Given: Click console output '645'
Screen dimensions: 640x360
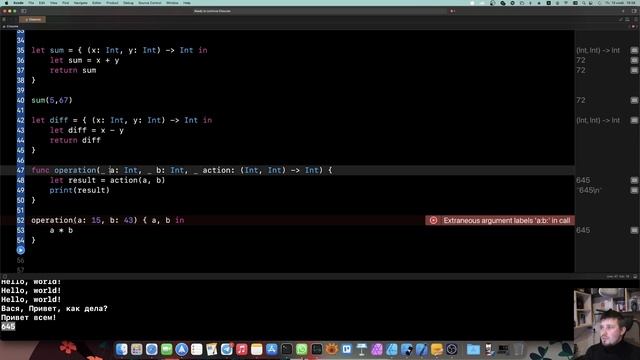Looking at the screenshot, I should pyautogui.click(x=8, y=327).
